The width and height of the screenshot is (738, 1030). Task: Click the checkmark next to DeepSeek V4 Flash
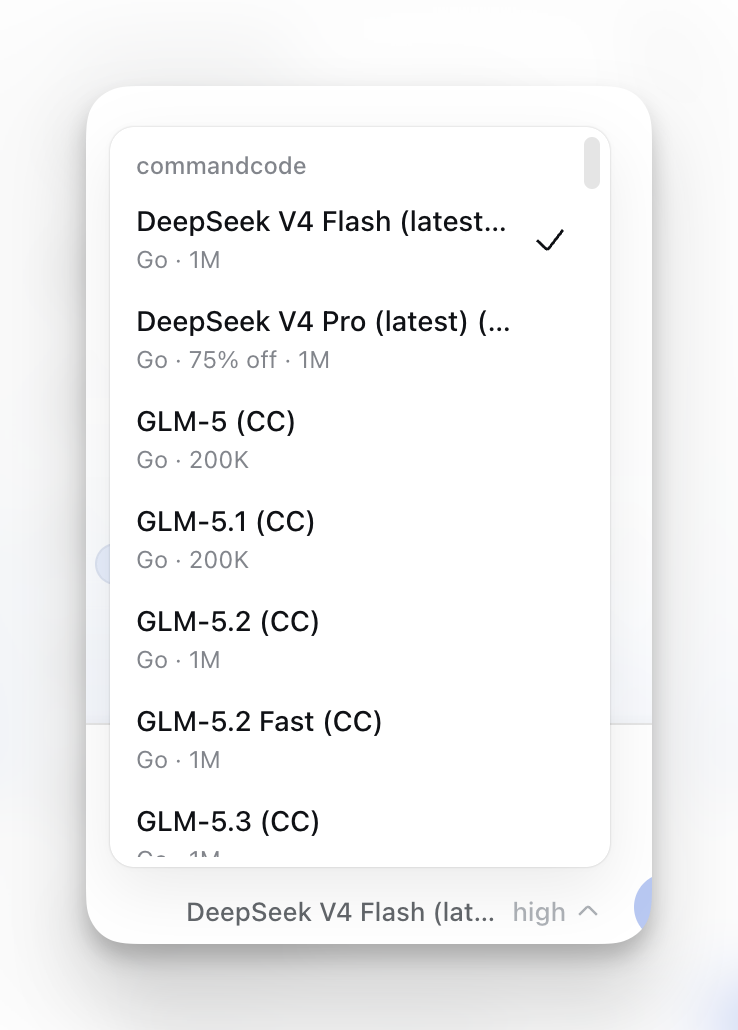coord(550,240)
